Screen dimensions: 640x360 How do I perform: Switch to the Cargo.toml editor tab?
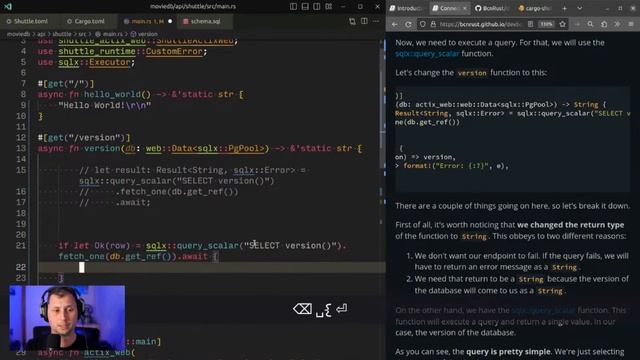[86, 21]
